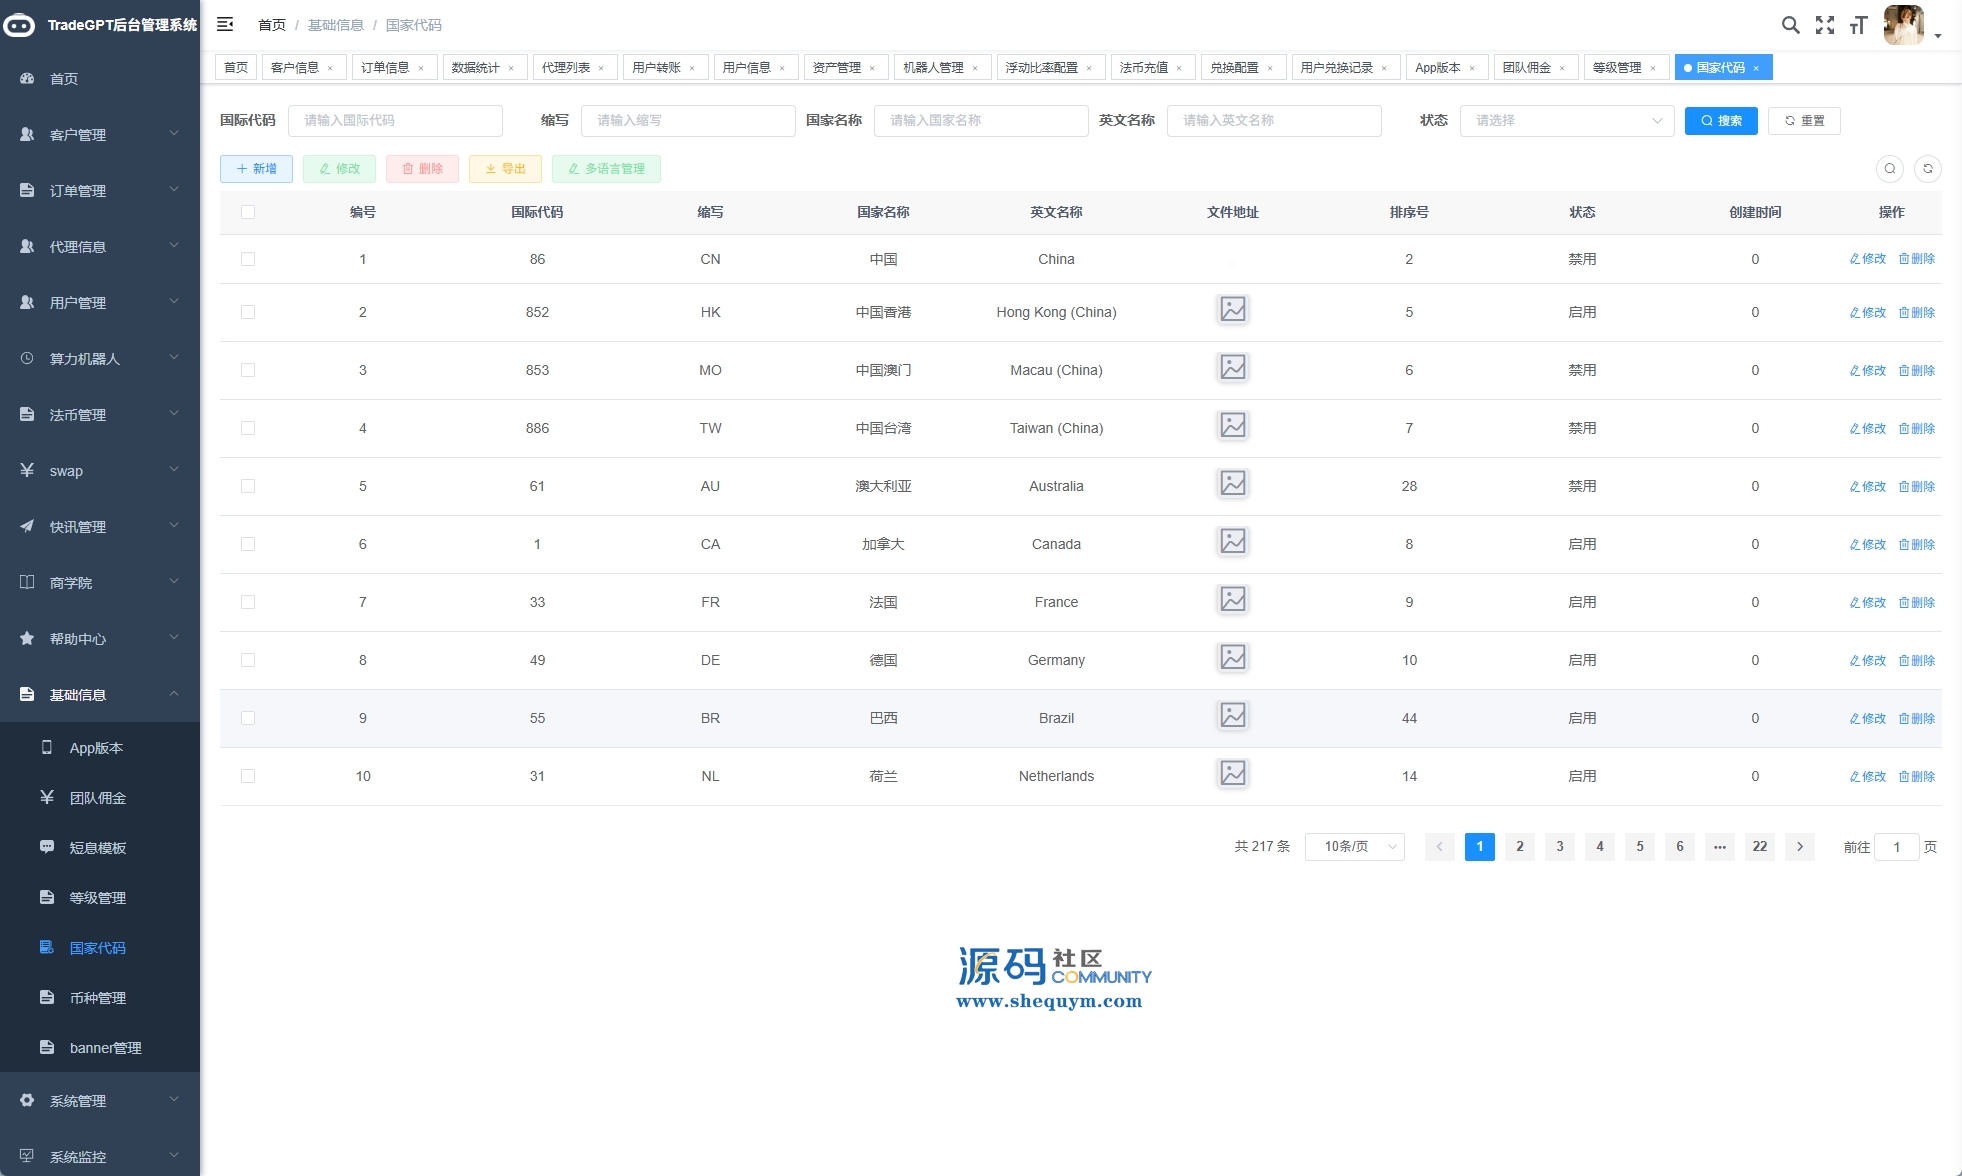Click 修改 link for the Canada row

pos(1867,545)
